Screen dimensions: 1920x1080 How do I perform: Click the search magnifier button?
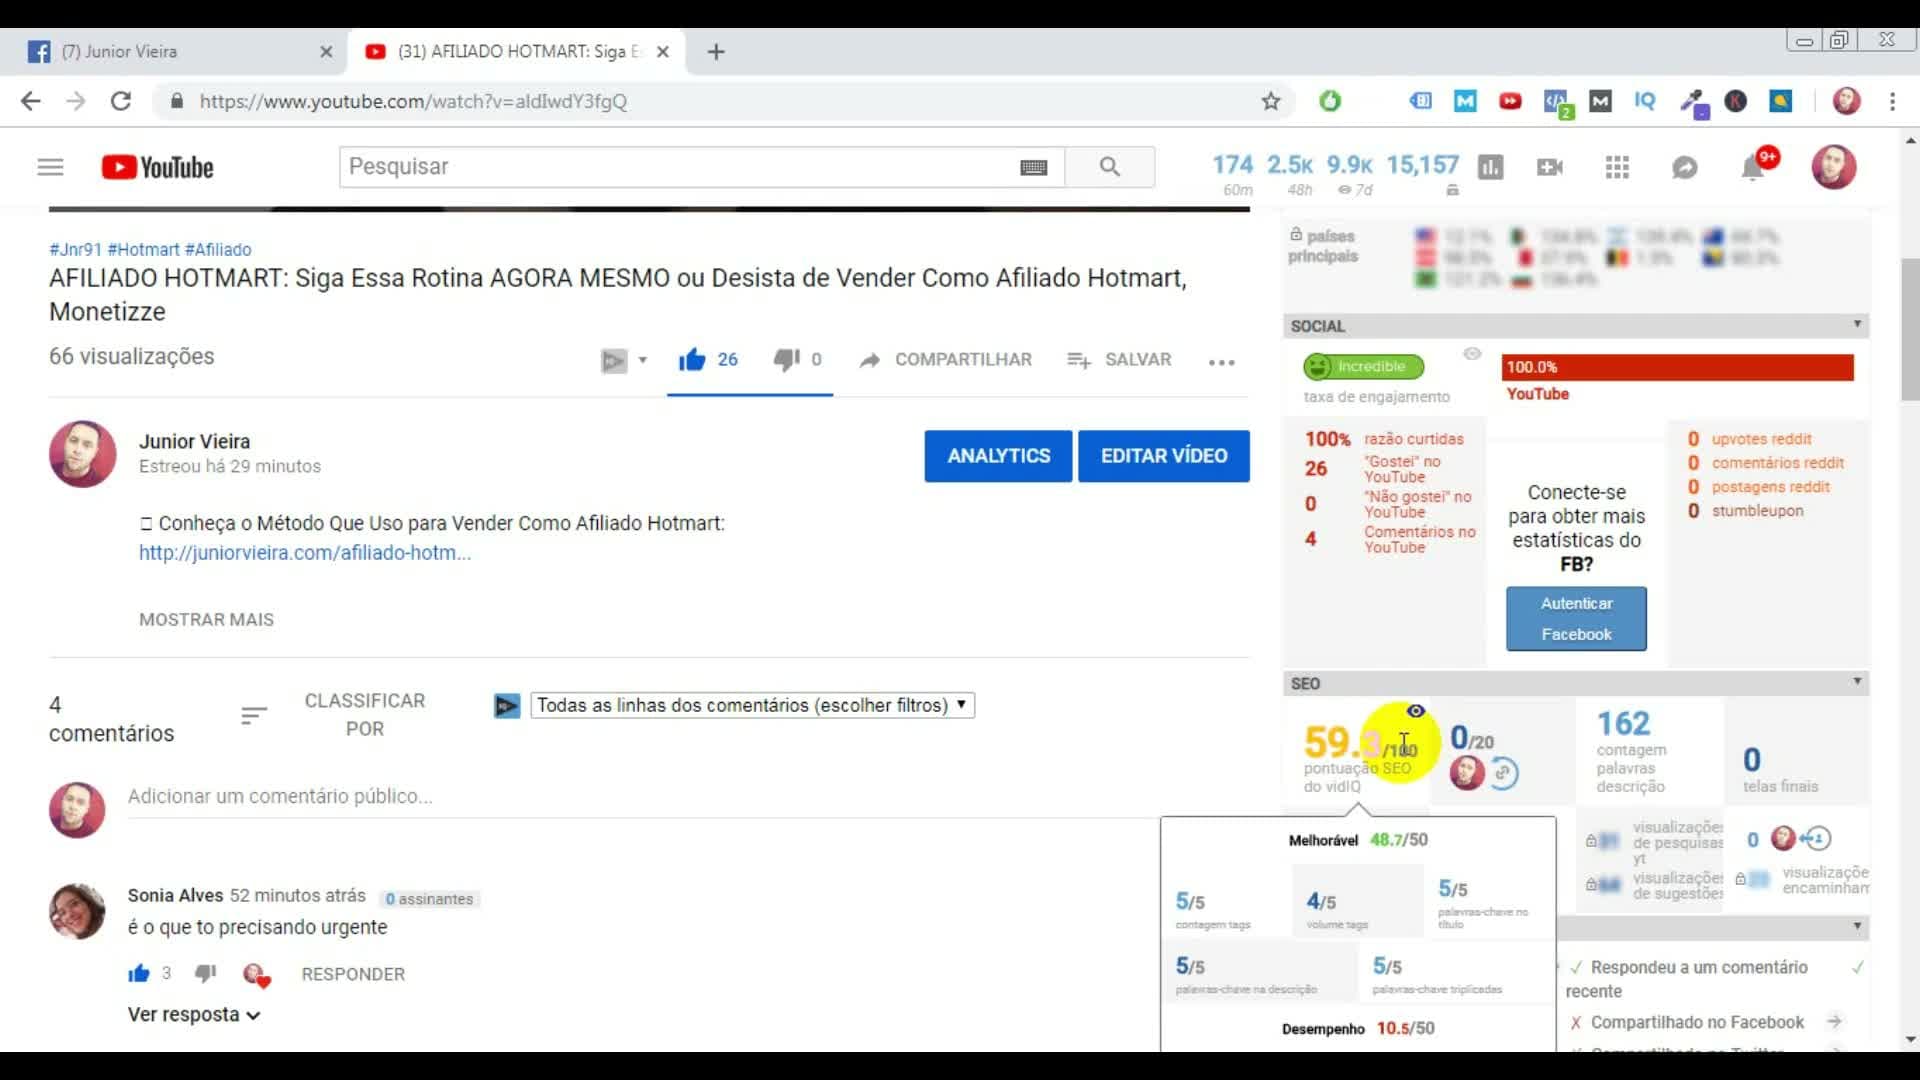click(1109, 167)
